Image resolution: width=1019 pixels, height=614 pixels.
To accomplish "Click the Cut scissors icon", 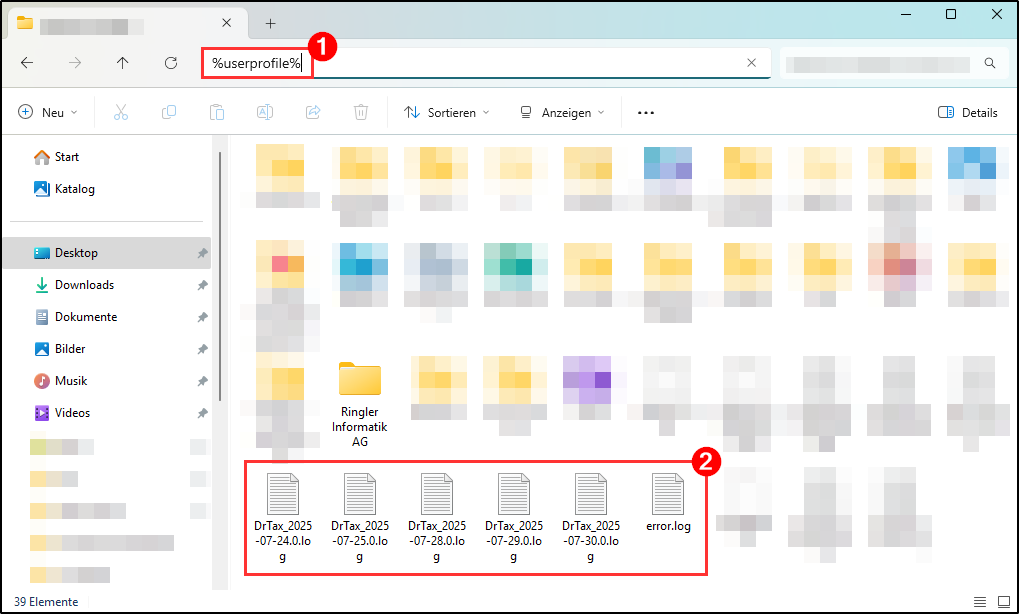I will (121, 113).
